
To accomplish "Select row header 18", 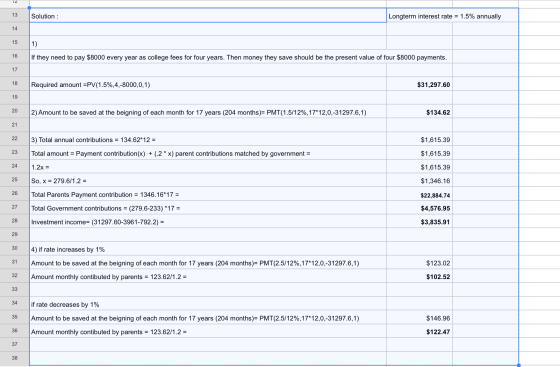I will (14, 84).
